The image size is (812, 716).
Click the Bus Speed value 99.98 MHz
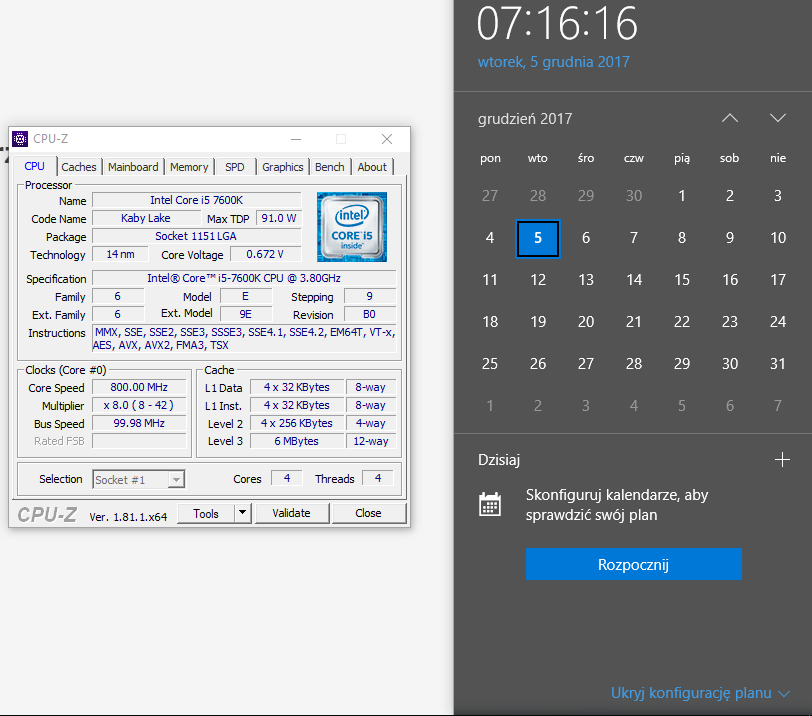[139, 423]
